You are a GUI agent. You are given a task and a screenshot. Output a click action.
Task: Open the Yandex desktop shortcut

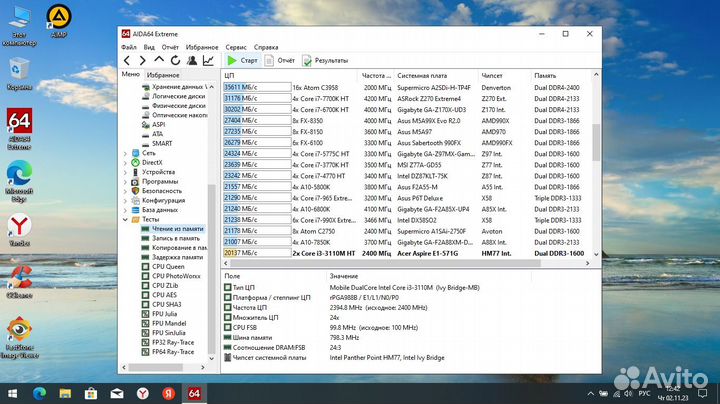[19, 230]
